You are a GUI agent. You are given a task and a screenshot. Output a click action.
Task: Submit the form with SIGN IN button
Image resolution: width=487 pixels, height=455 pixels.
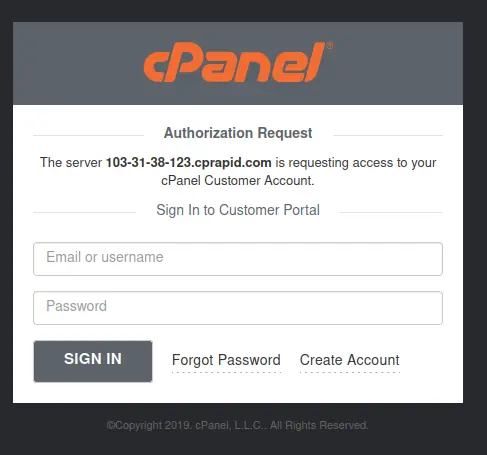[93, 361]
